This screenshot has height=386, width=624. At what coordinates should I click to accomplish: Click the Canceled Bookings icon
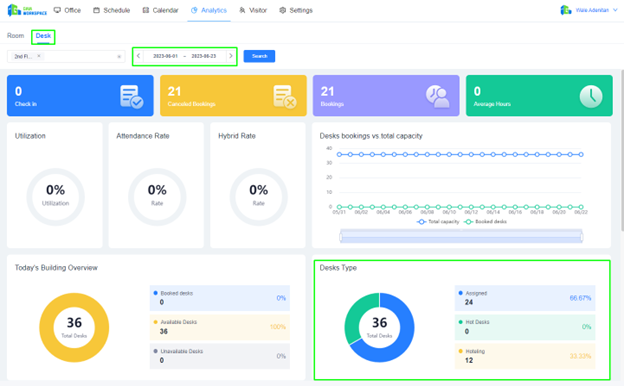click(x=285, y=96)
